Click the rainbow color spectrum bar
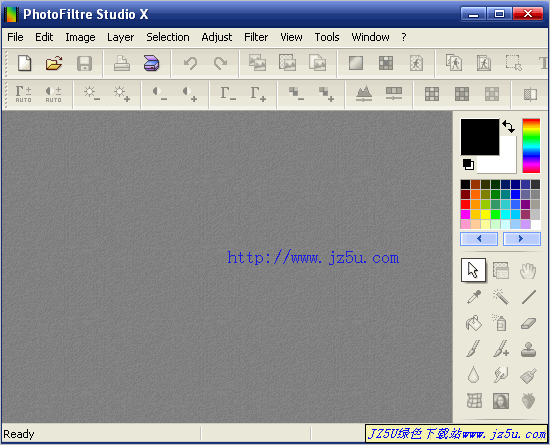 tap(531, 146)
